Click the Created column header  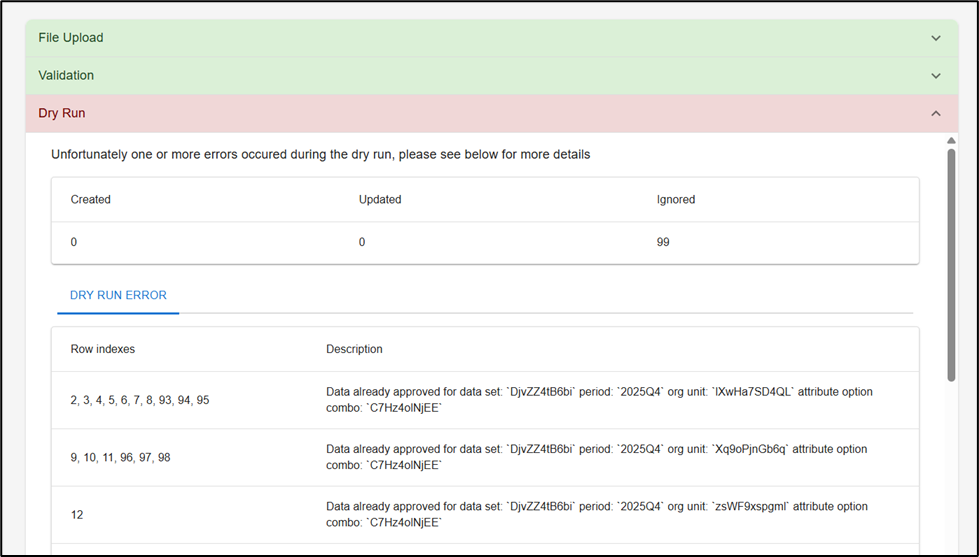91,200
